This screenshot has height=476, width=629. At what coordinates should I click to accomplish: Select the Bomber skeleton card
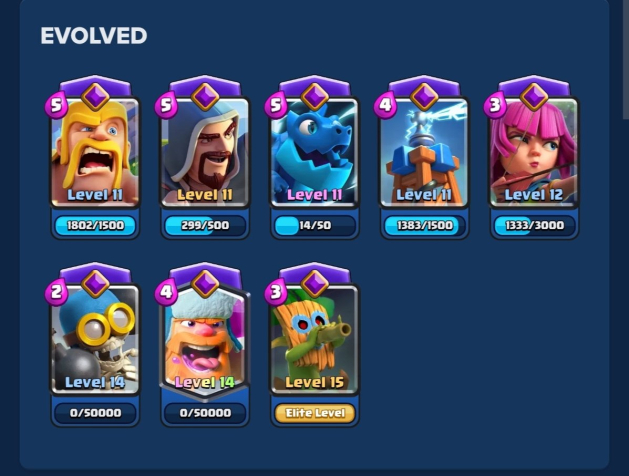coord(95,339)
